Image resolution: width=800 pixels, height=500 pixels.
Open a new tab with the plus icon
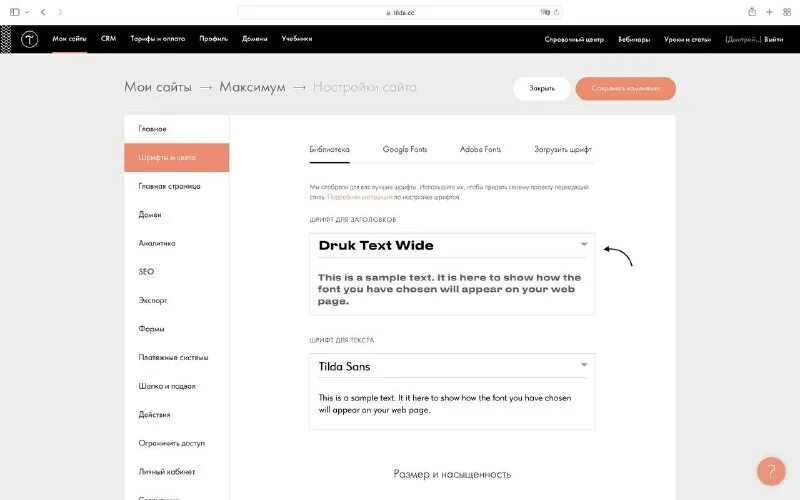click(x=769, y=12)
